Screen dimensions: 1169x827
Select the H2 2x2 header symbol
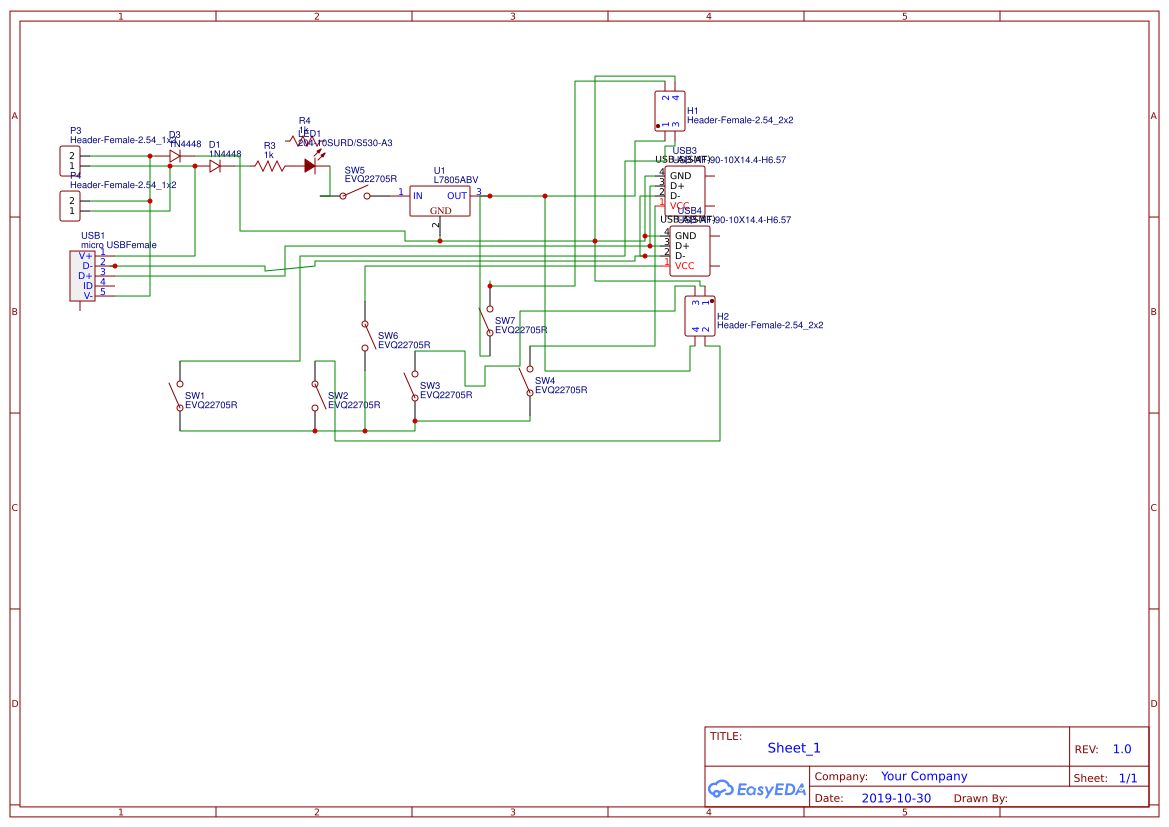pyautogui.click(x=700, y=316)
